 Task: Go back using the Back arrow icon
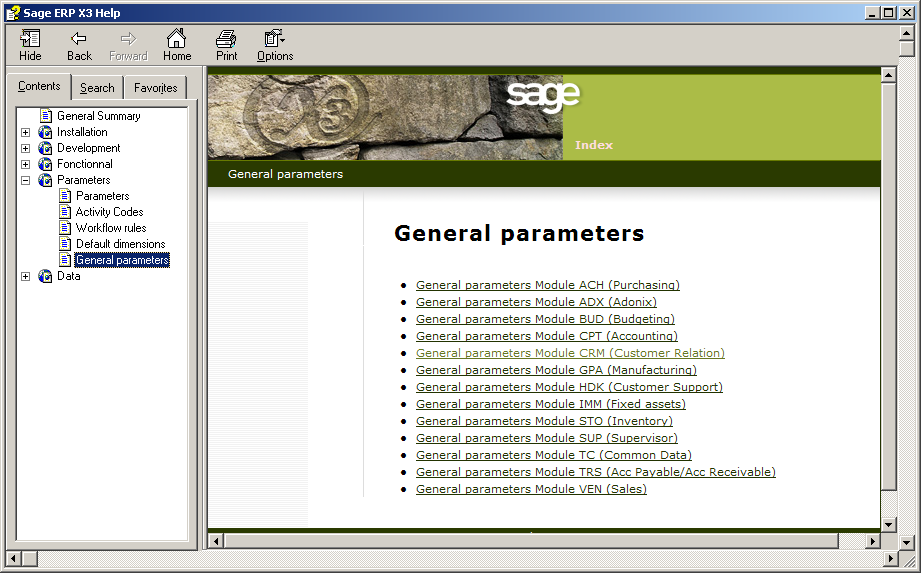coord(79,40)
